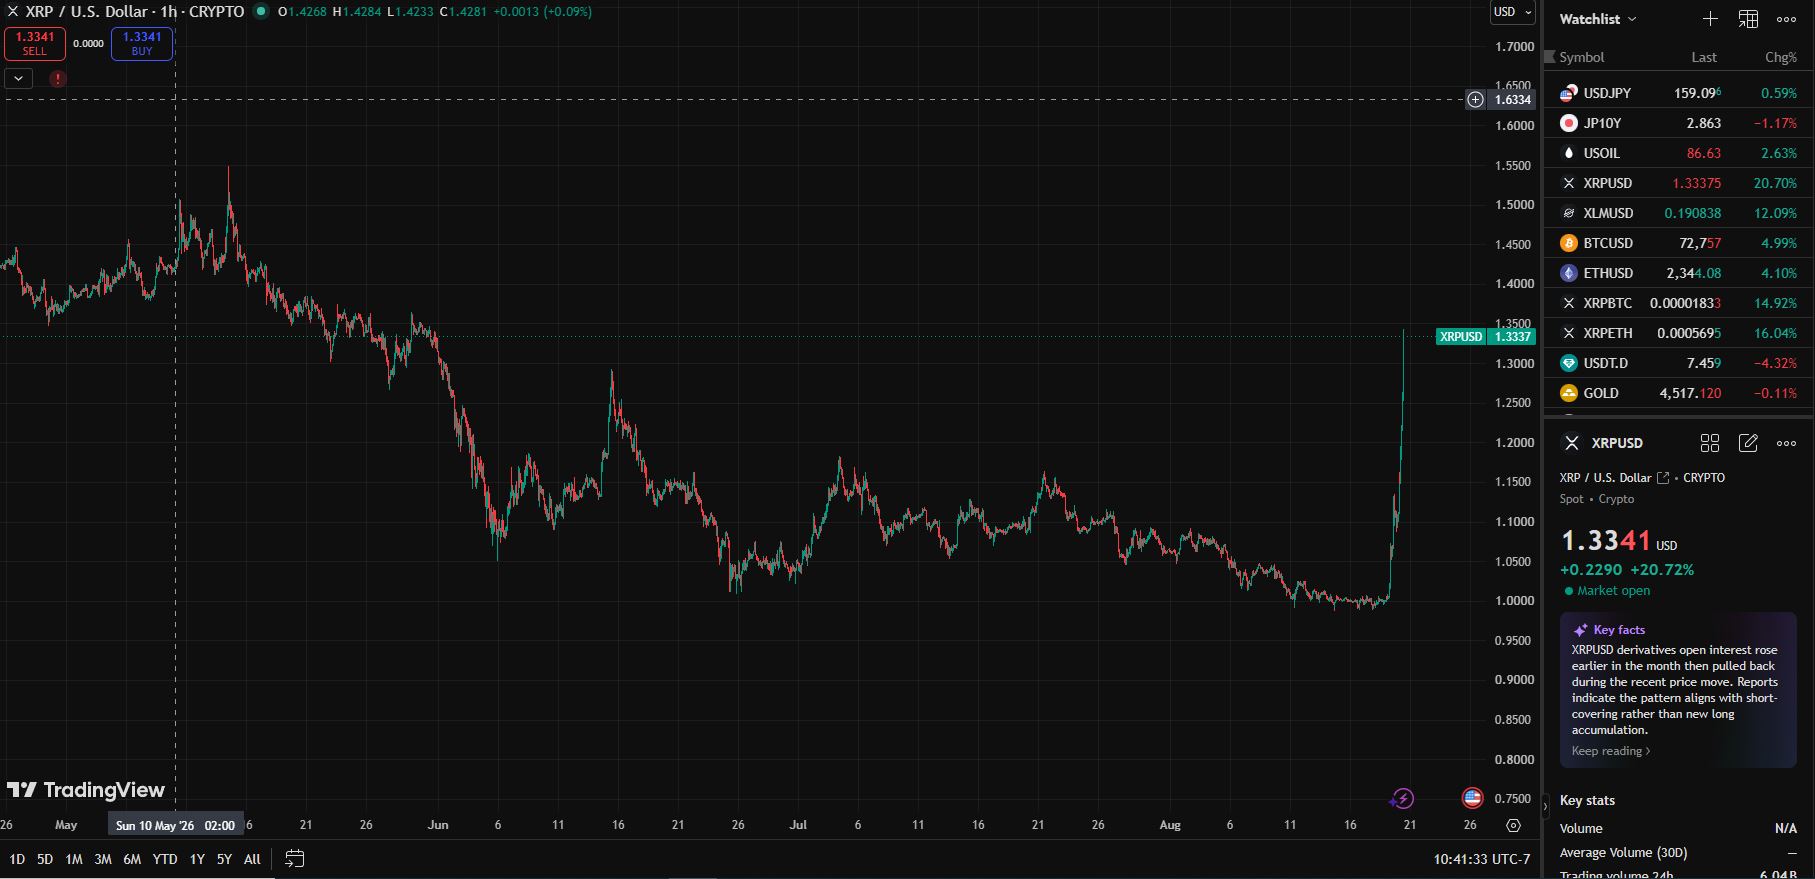Click the Ethereum logo beside ETHUSD
This screenshot has height=879, width=1815.
(1569, 273)
